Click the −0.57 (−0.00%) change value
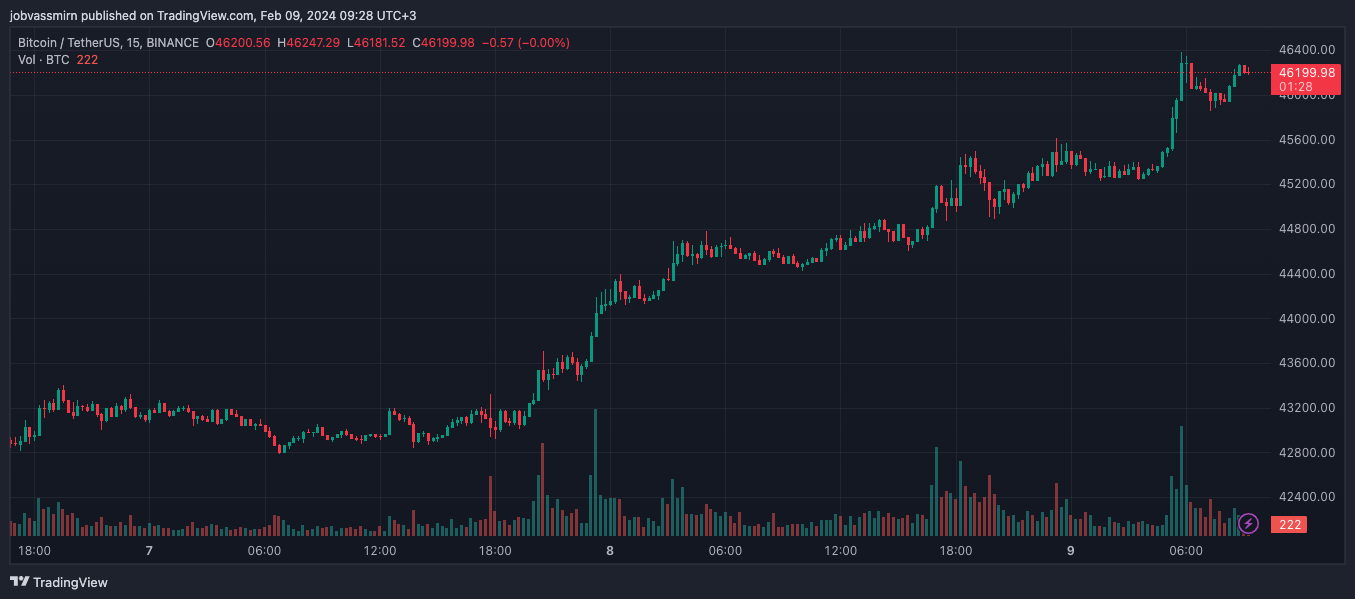Screen dimensions: 1355x599 click(x=525, y=43)
